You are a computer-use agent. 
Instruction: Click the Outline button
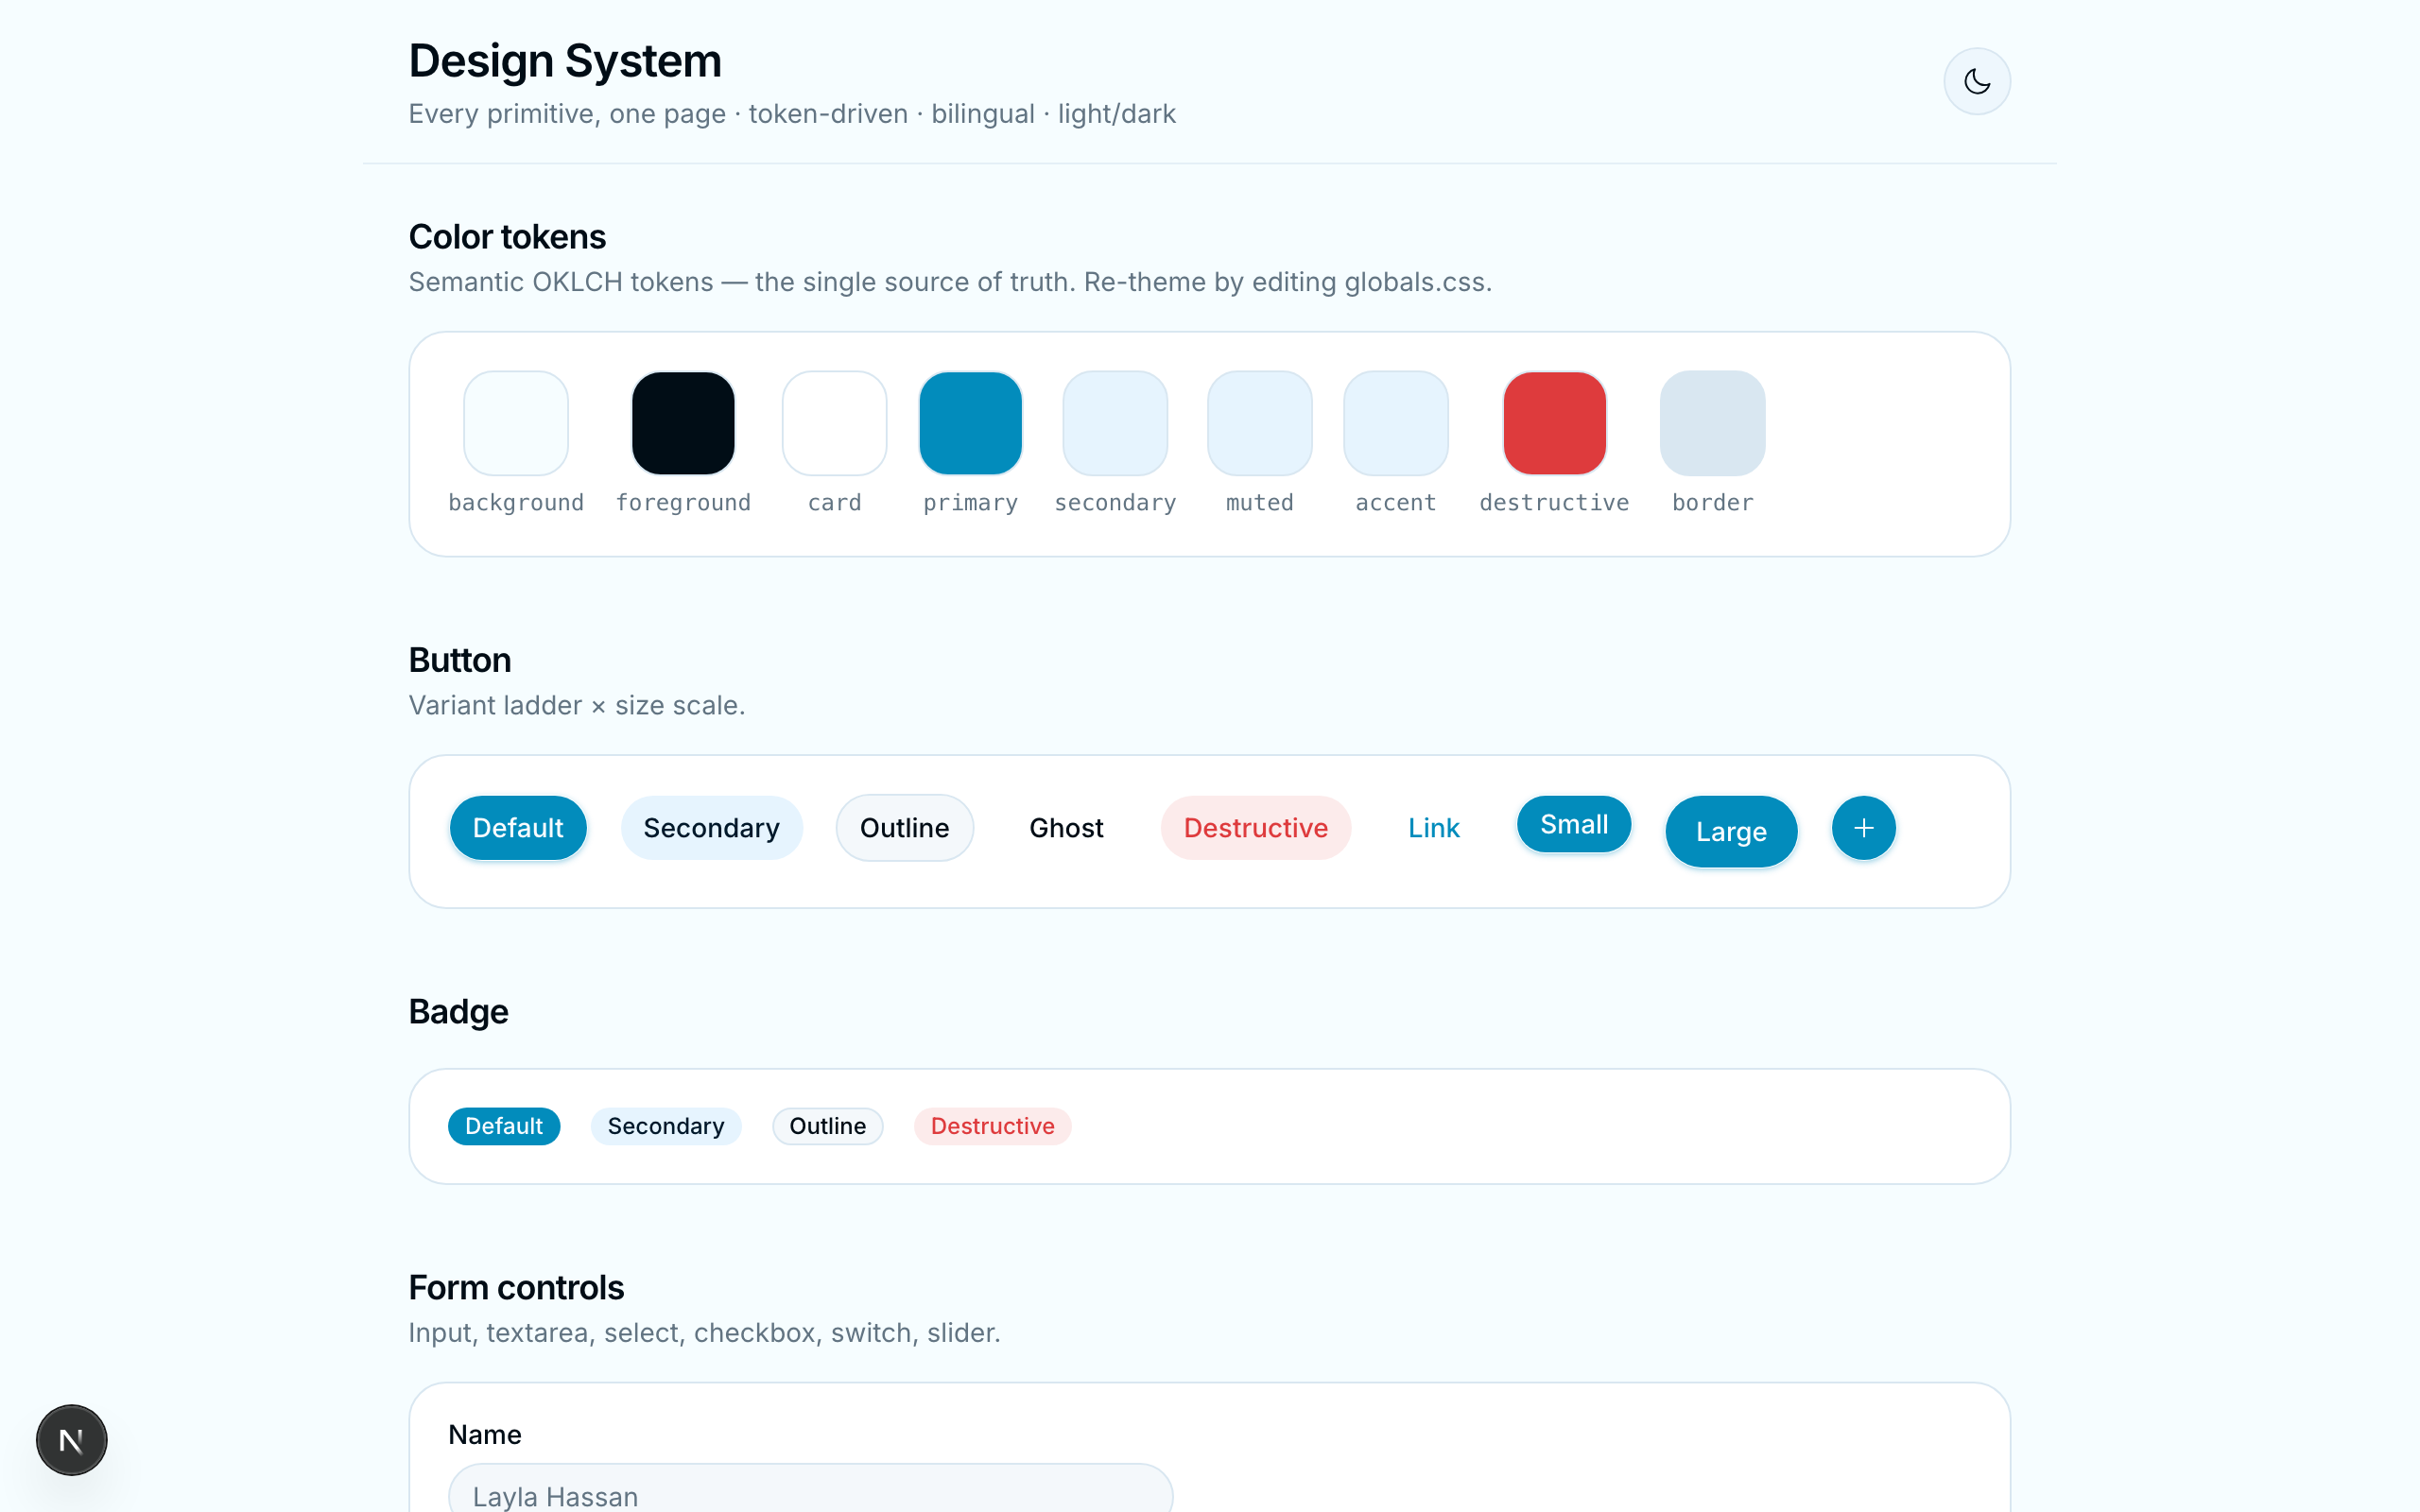[x=904, y=828]
